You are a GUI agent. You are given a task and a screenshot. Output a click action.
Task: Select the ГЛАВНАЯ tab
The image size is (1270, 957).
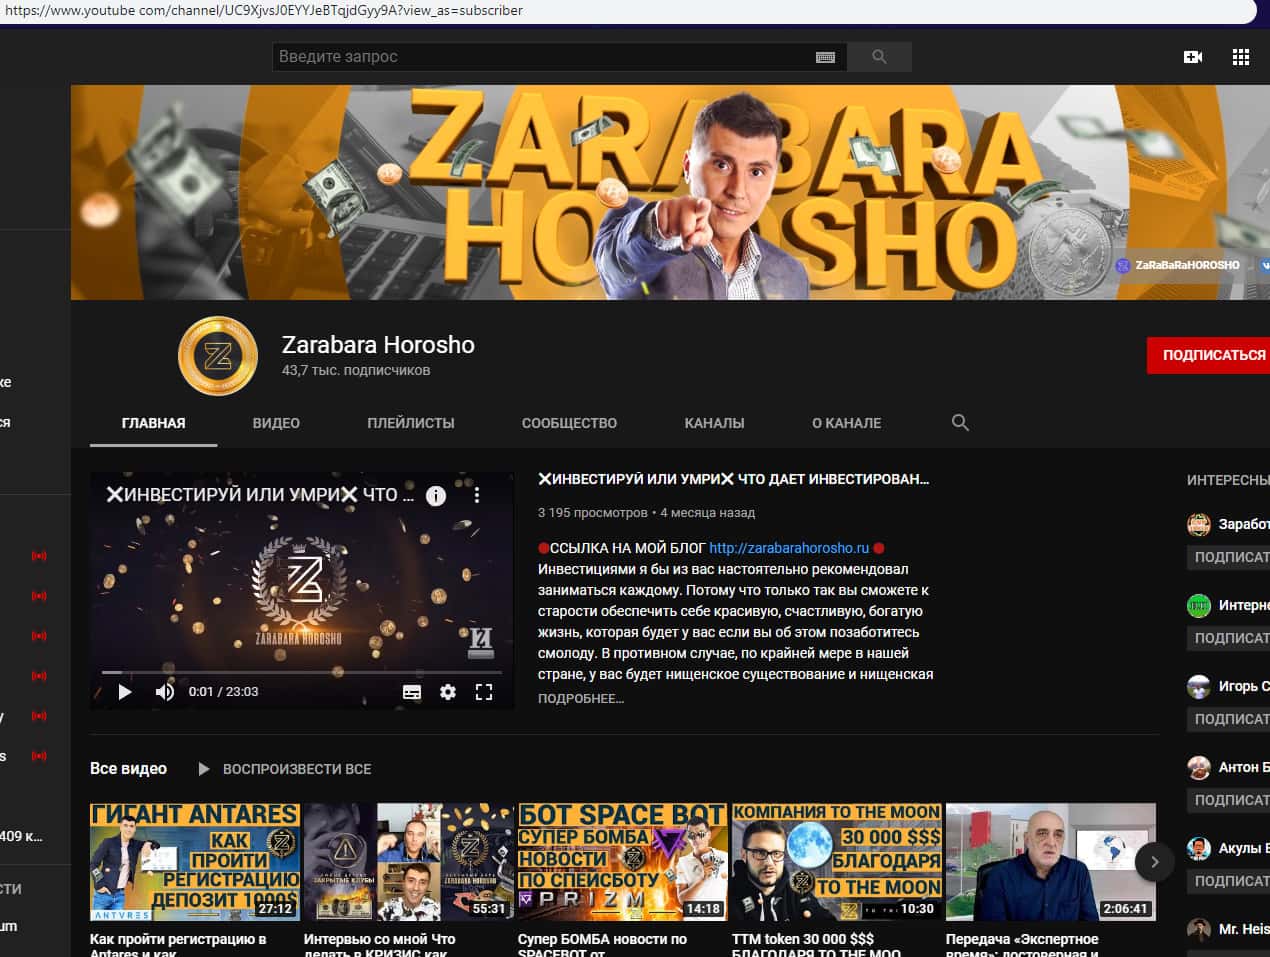(153, 423)
